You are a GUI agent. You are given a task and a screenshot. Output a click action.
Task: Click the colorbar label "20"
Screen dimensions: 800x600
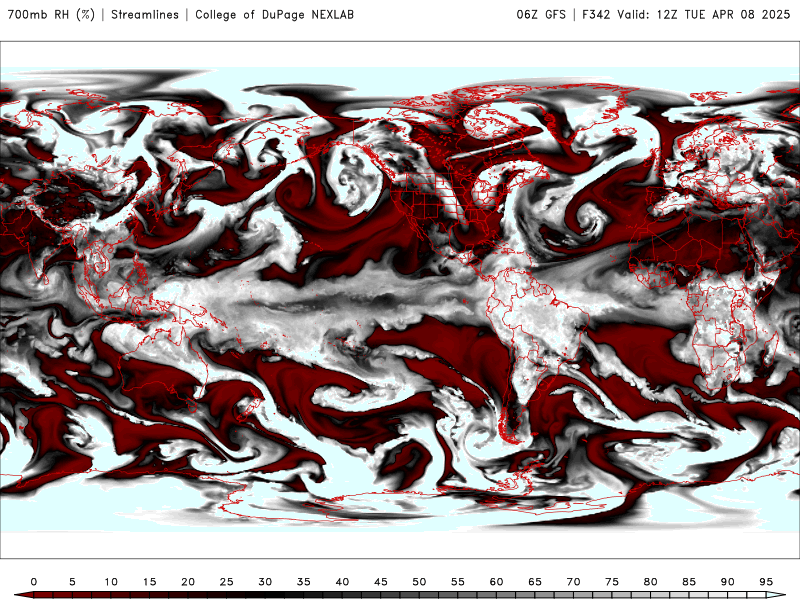tap(188, 582)
